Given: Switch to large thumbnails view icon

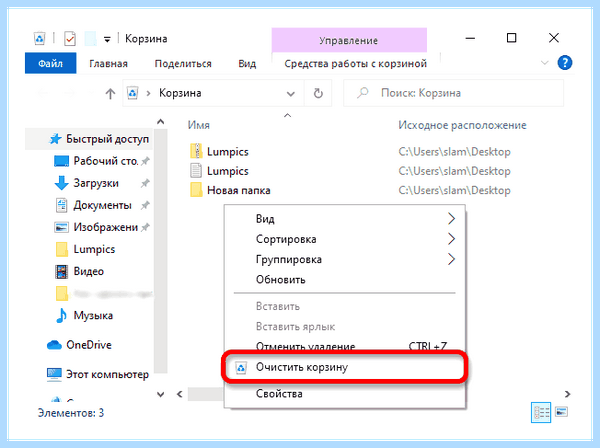Looking at the screenshot, I should click(561, 412).
